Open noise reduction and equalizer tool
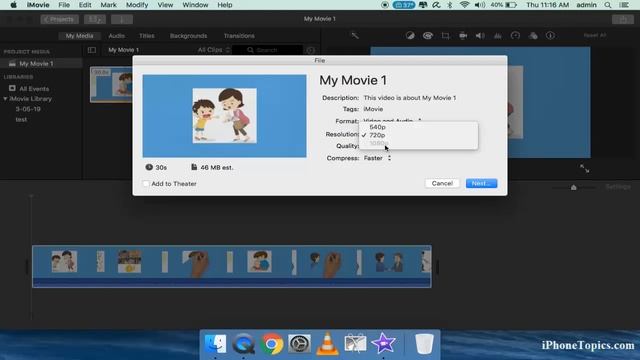Image resolution: width=640 pixels, height=360 pixels. click(x=498, y=36)
